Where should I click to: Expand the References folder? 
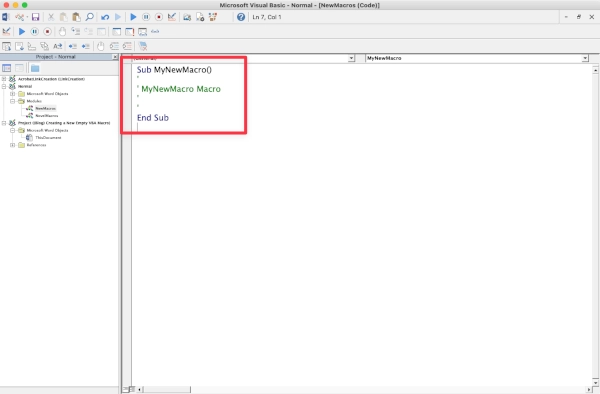click(13, 145)
